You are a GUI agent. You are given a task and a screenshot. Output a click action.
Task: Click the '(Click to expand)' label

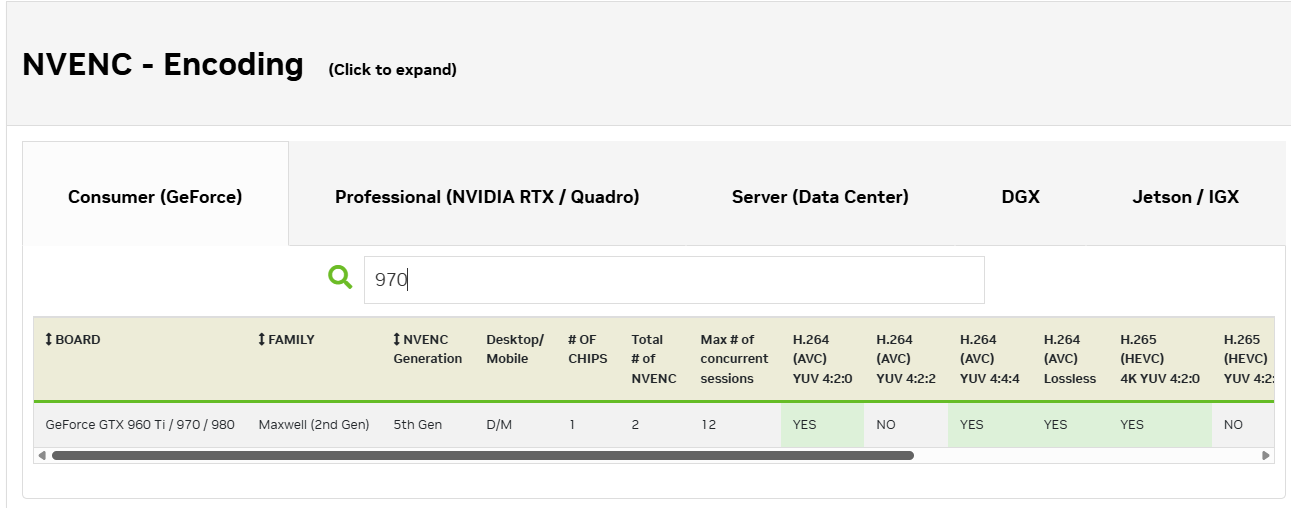pyautogui.click(x=392, y=70)
